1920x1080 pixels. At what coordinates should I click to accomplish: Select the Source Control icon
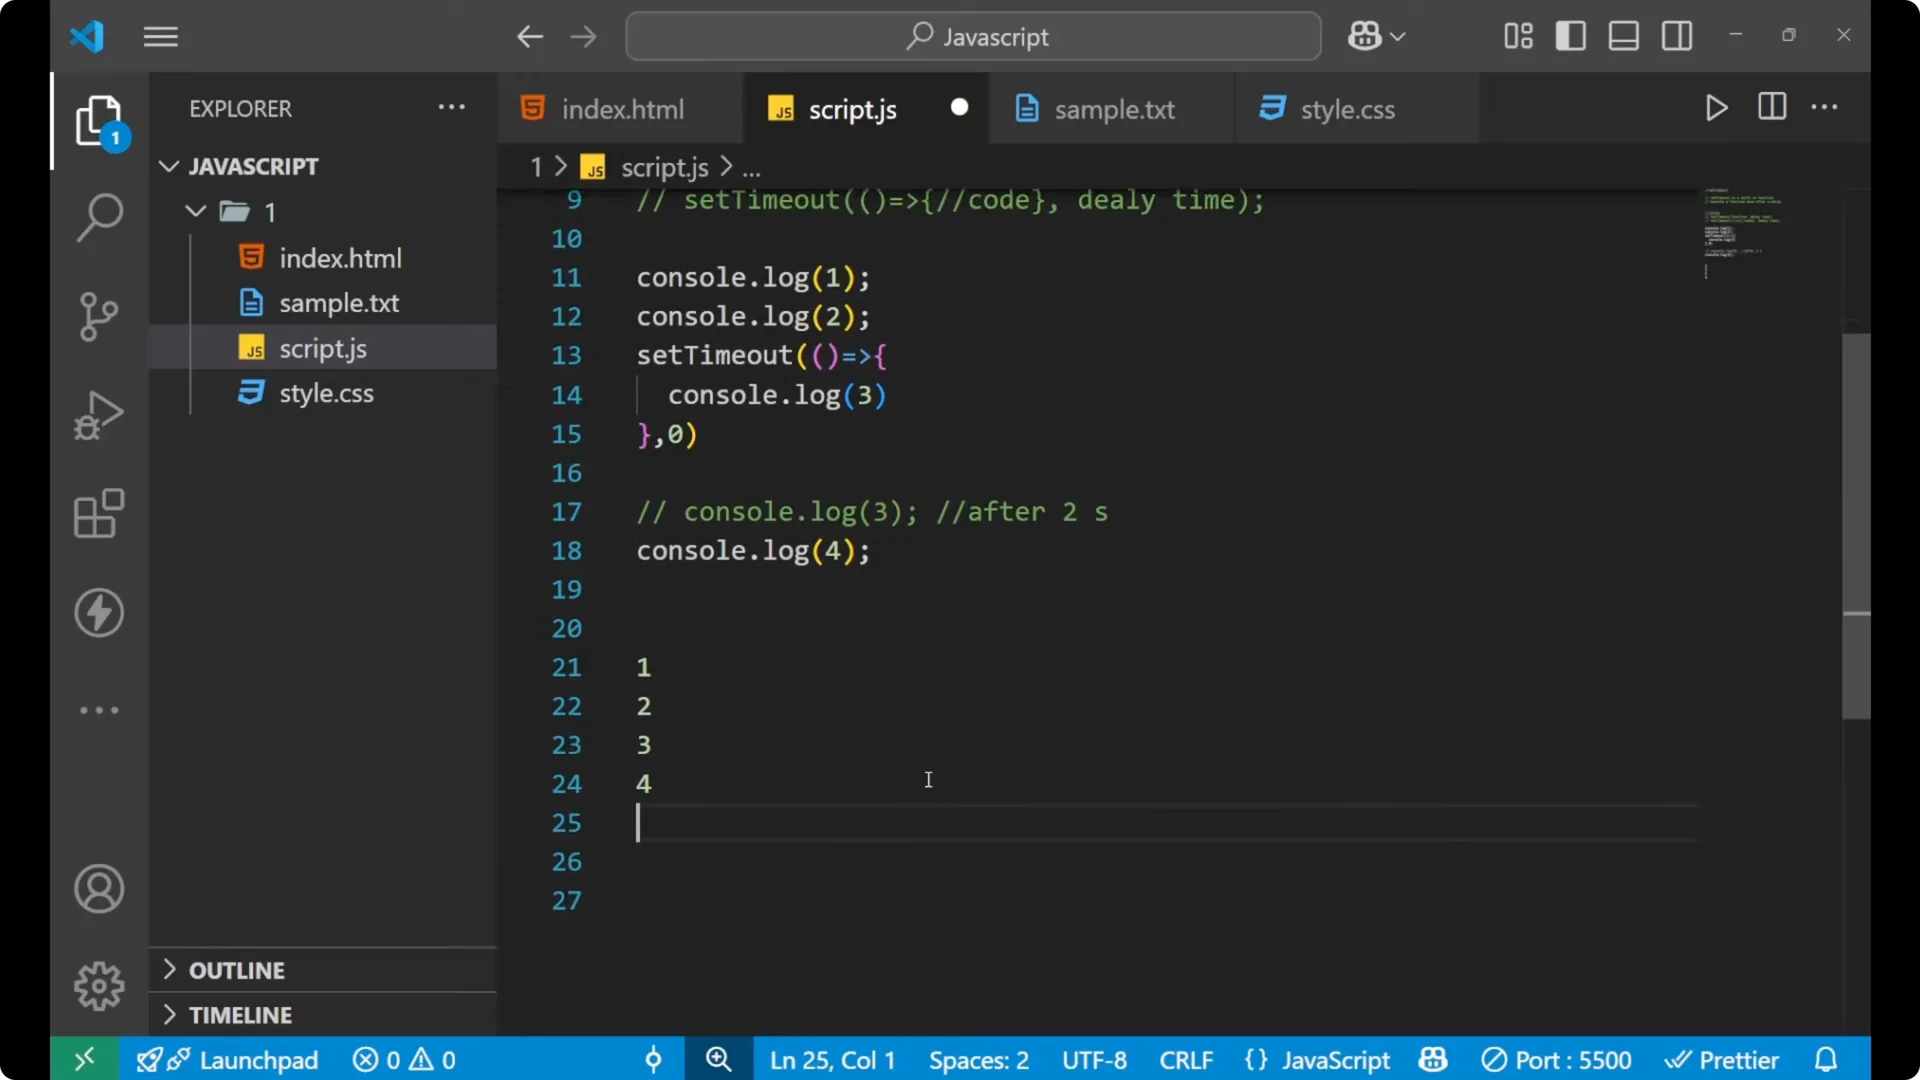(x=98, y=315)
